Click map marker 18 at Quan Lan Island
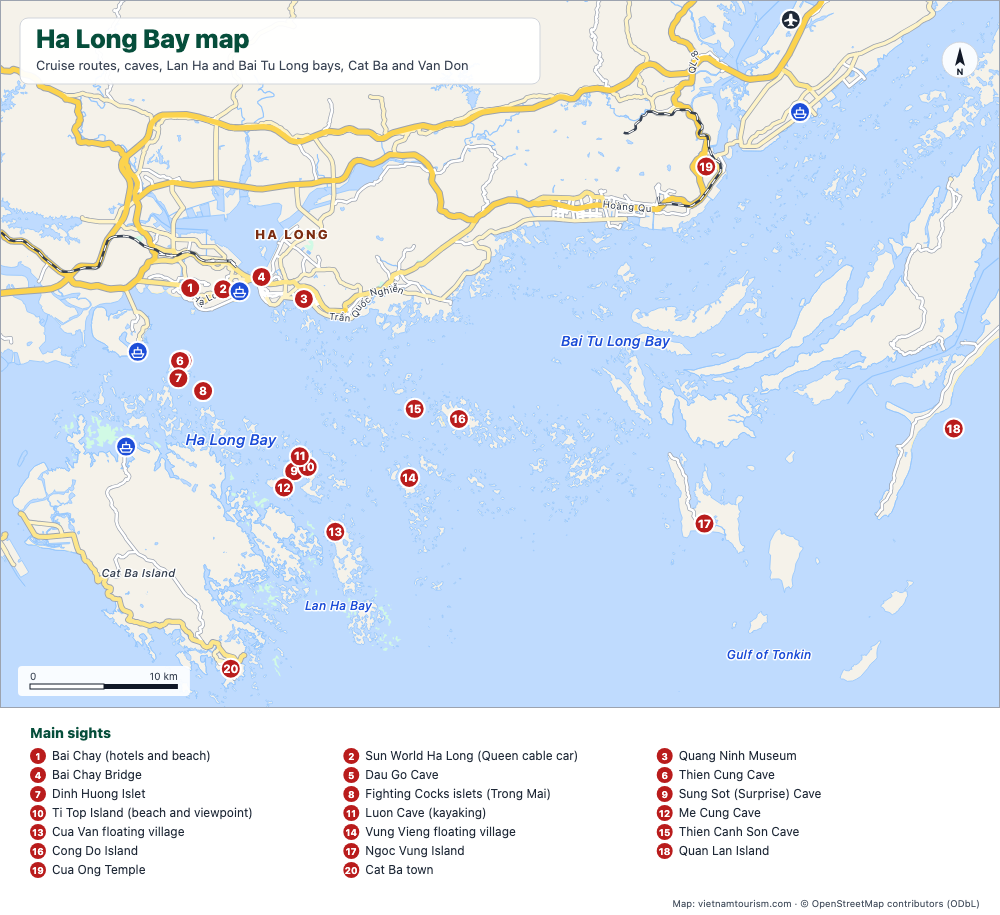Image resolution: width=1000 pixels, height=915 pixels. (953, 428)
